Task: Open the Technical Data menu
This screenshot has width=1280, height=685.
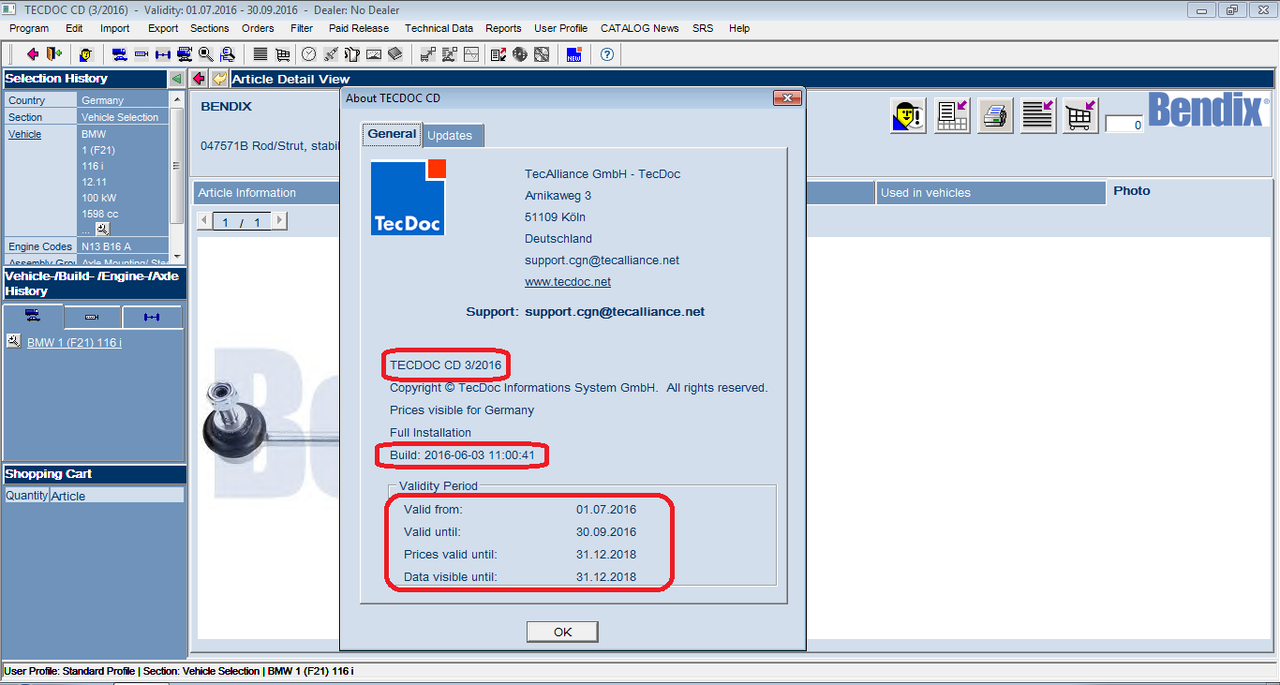Action: (440, 28)
